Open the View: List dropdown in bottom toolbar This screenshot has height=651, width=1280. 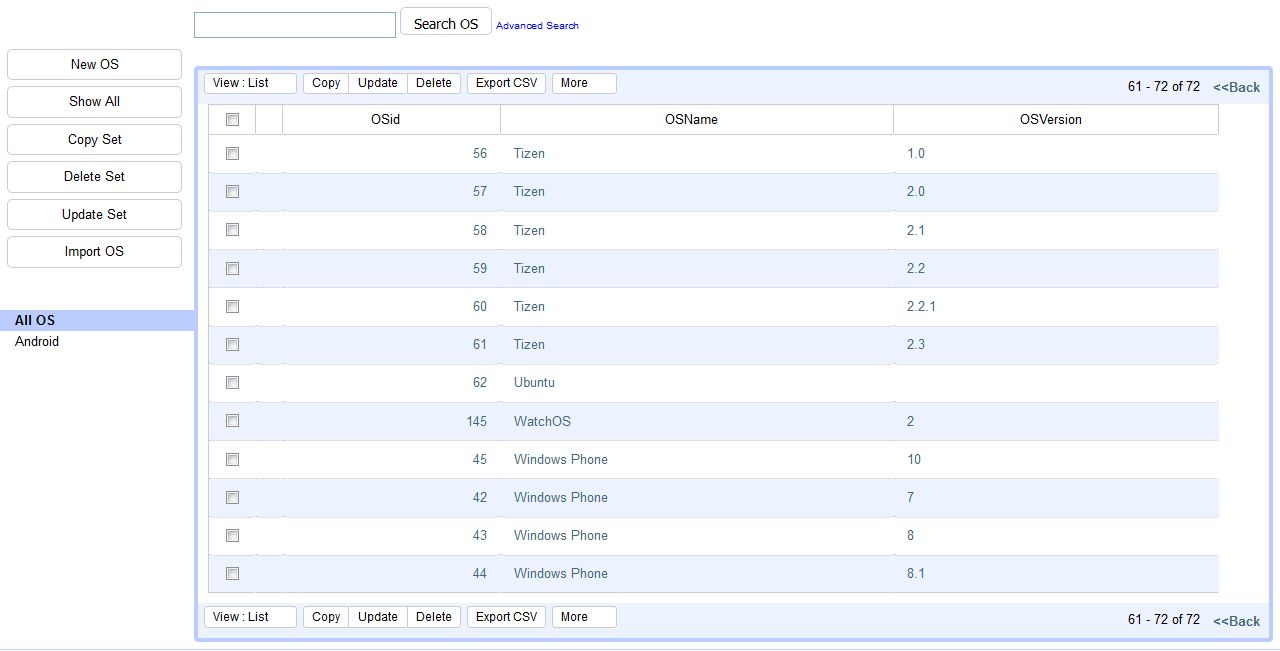pos(250,617)
